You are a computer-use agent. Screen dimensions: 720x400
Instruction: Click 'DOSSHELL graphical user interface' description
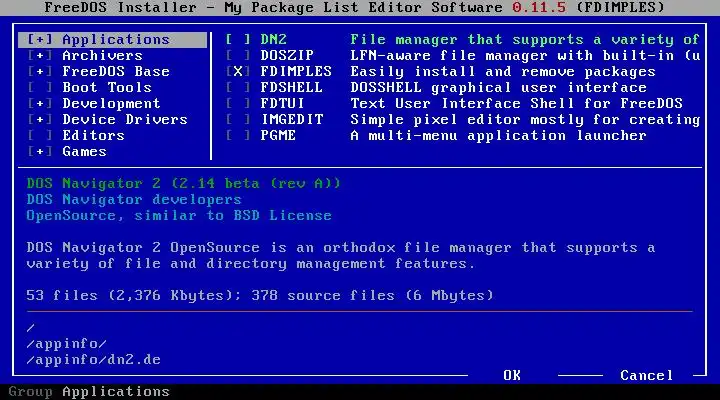click(x=499, y=88)
